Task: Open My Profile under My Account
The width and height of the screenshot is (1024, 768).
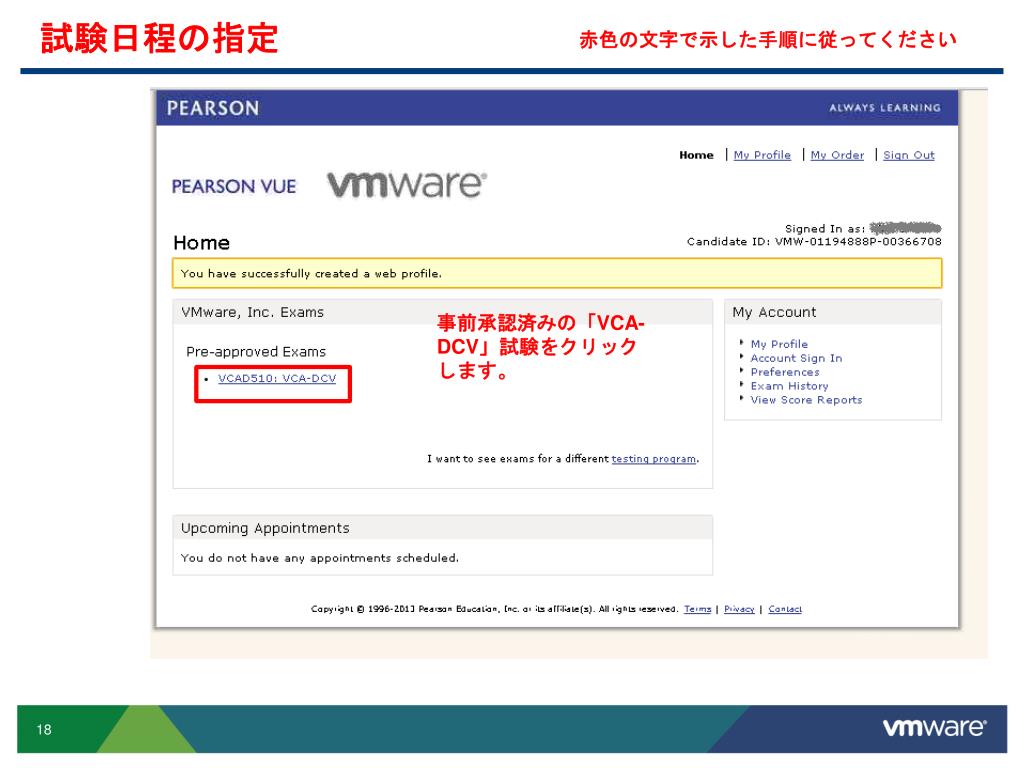Action: point(779,344)
